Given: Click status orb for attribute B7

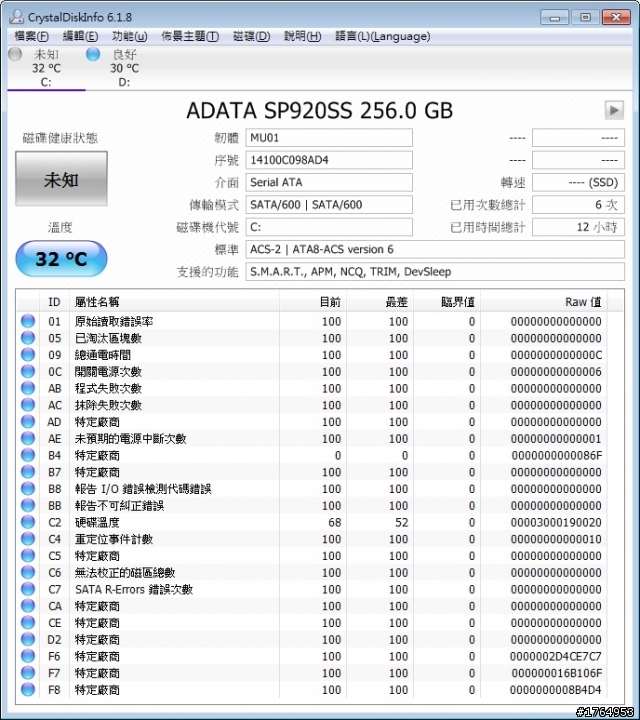Looking at the screenshot, I should pyautogui.click(x=28, y=472).
